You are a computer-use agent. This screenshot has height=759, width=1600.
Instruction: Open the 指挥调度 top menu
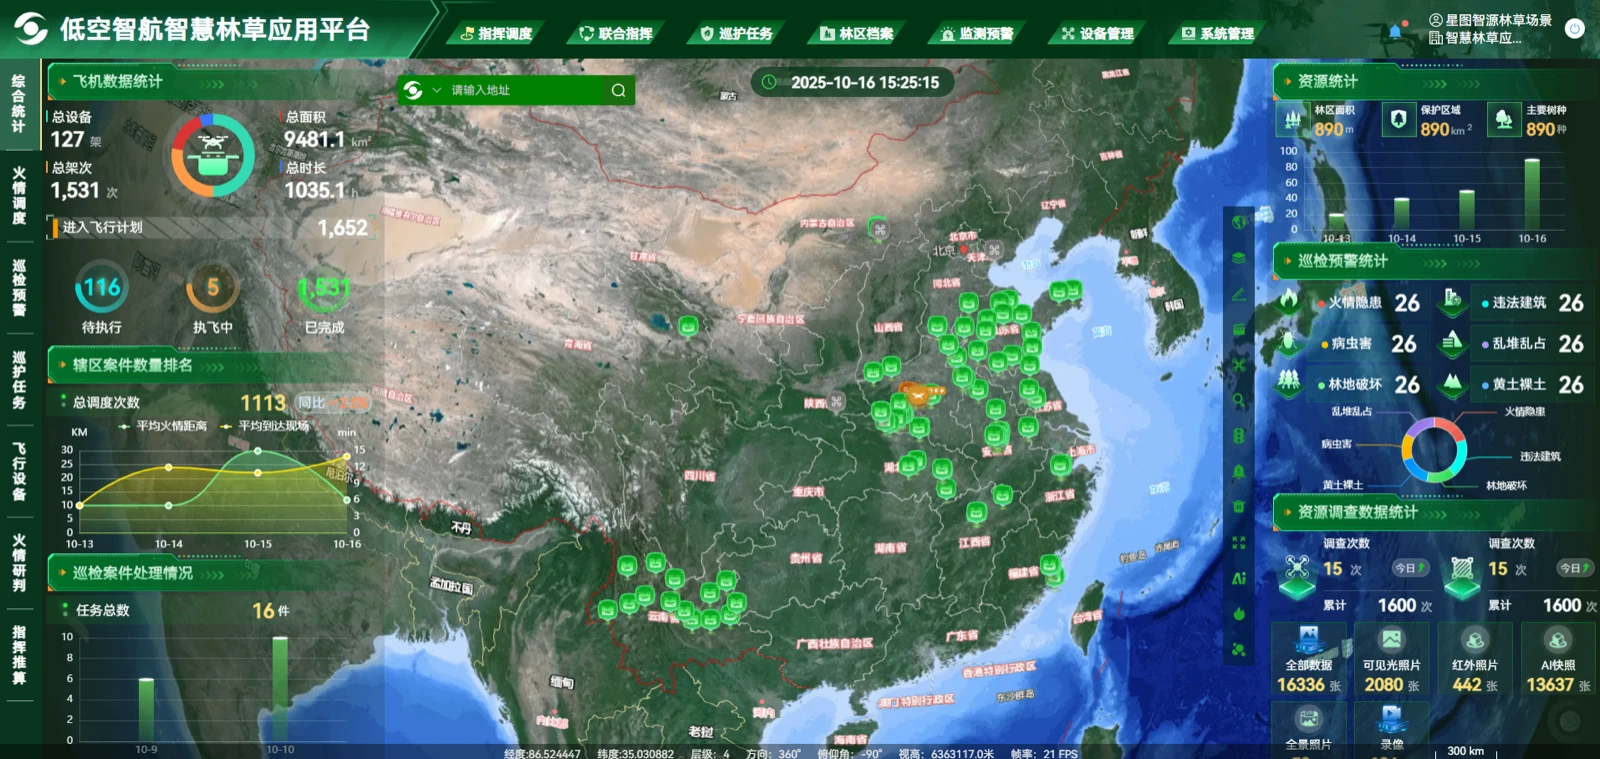coord(496,33)
